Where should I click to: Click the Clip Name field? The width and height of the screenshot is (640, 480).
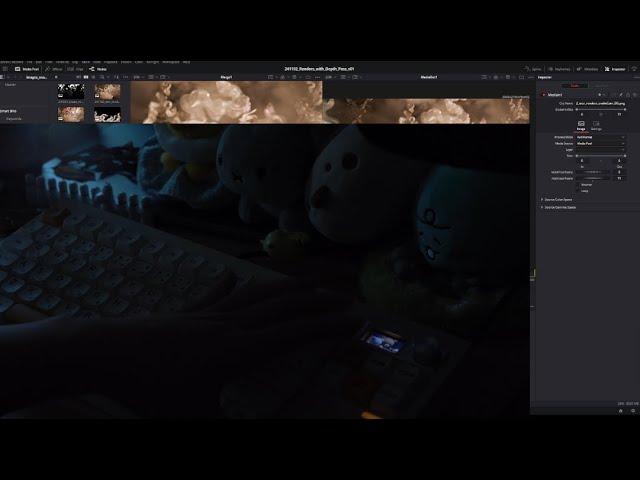coord(600,104)
